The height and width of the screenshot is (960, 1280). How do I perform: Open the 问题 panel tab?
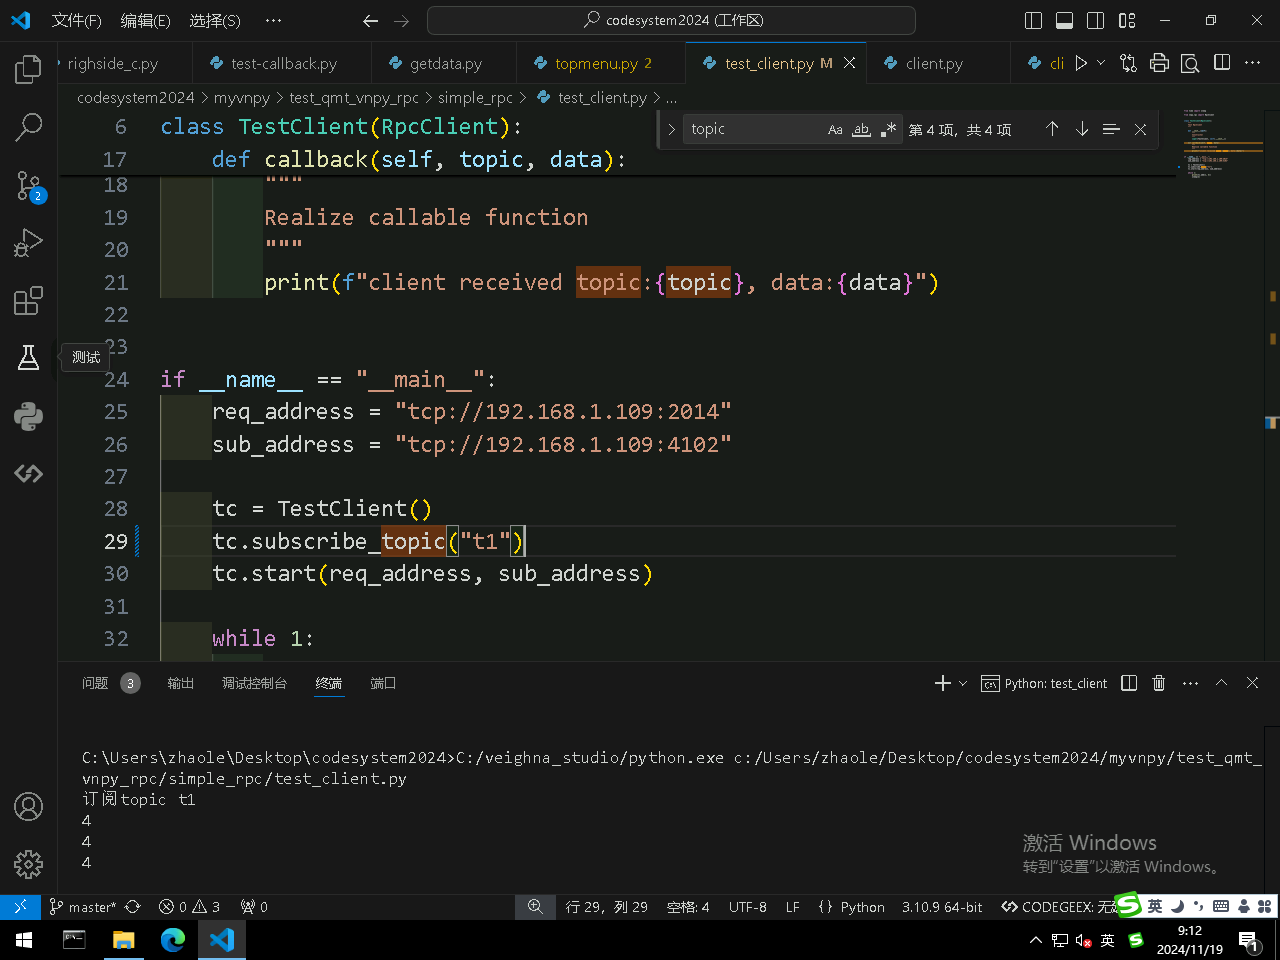(95, 683)
